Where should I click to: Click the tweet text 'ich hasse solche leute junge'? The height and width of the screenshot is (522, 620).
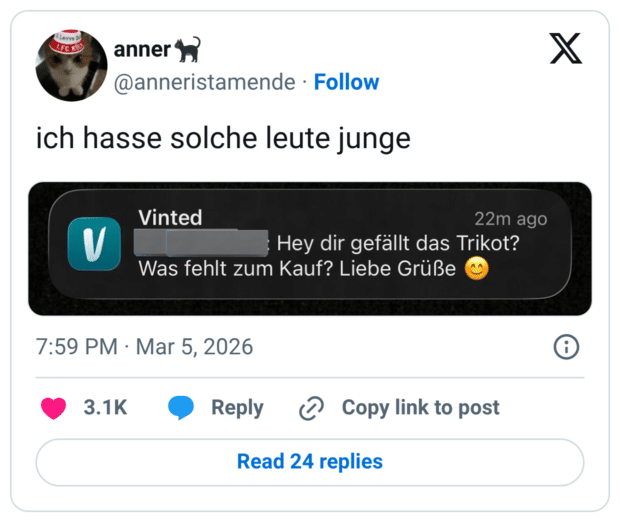[x=223, y=138]
